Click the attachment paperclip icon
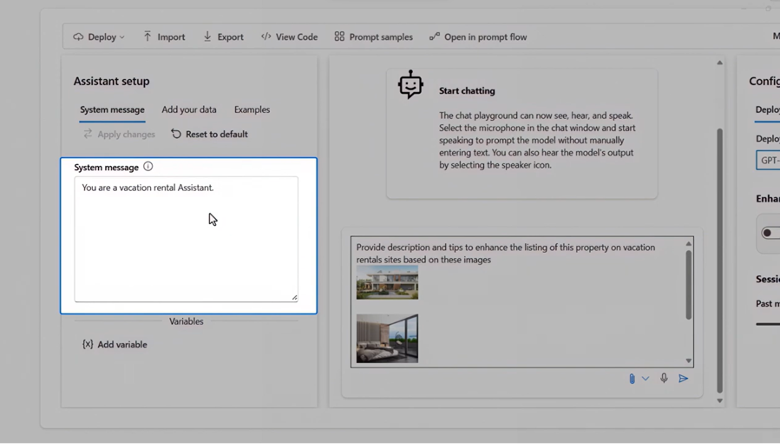This screenshot has height=445, width=780. (x=632, y=379)
